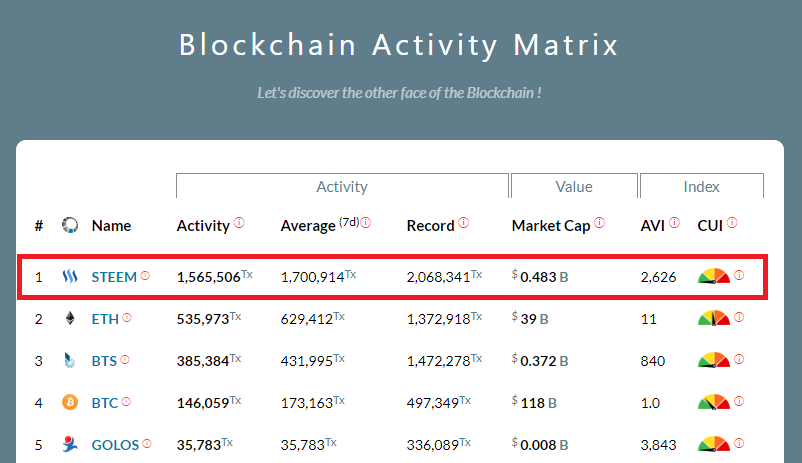Viewport: 802px width, 463px height.
Task: Select the Index column group header
Action: [x=702, y=187]
